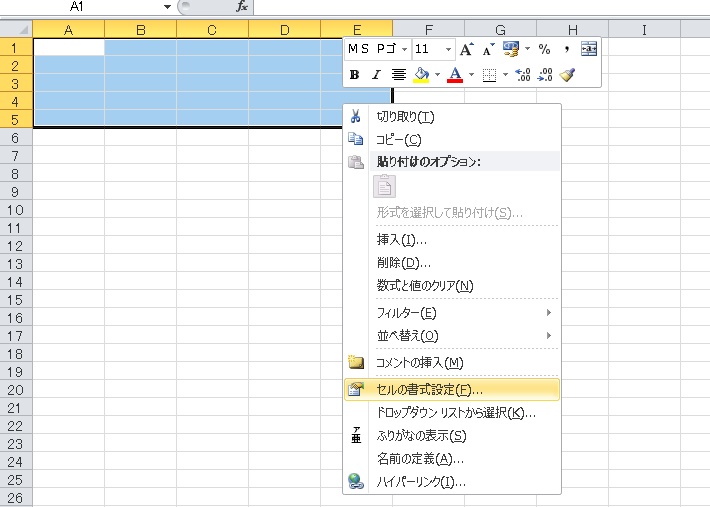The height and width of the screenshot is (507, 710).
Task: Click the merge and center icon
Action: click(589, 49)
